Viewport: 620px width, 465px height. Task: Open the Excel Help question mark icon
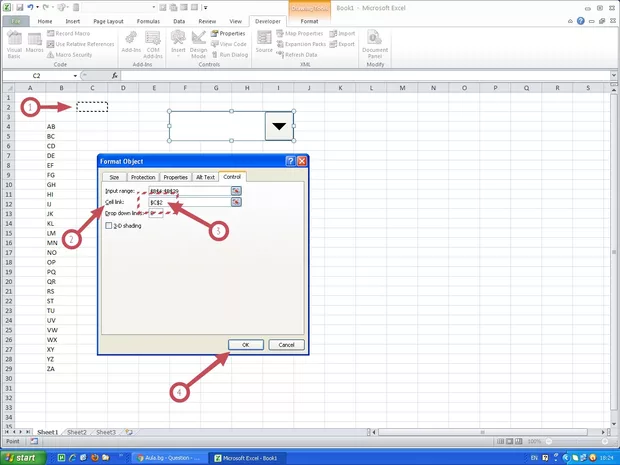coord(580,21)
